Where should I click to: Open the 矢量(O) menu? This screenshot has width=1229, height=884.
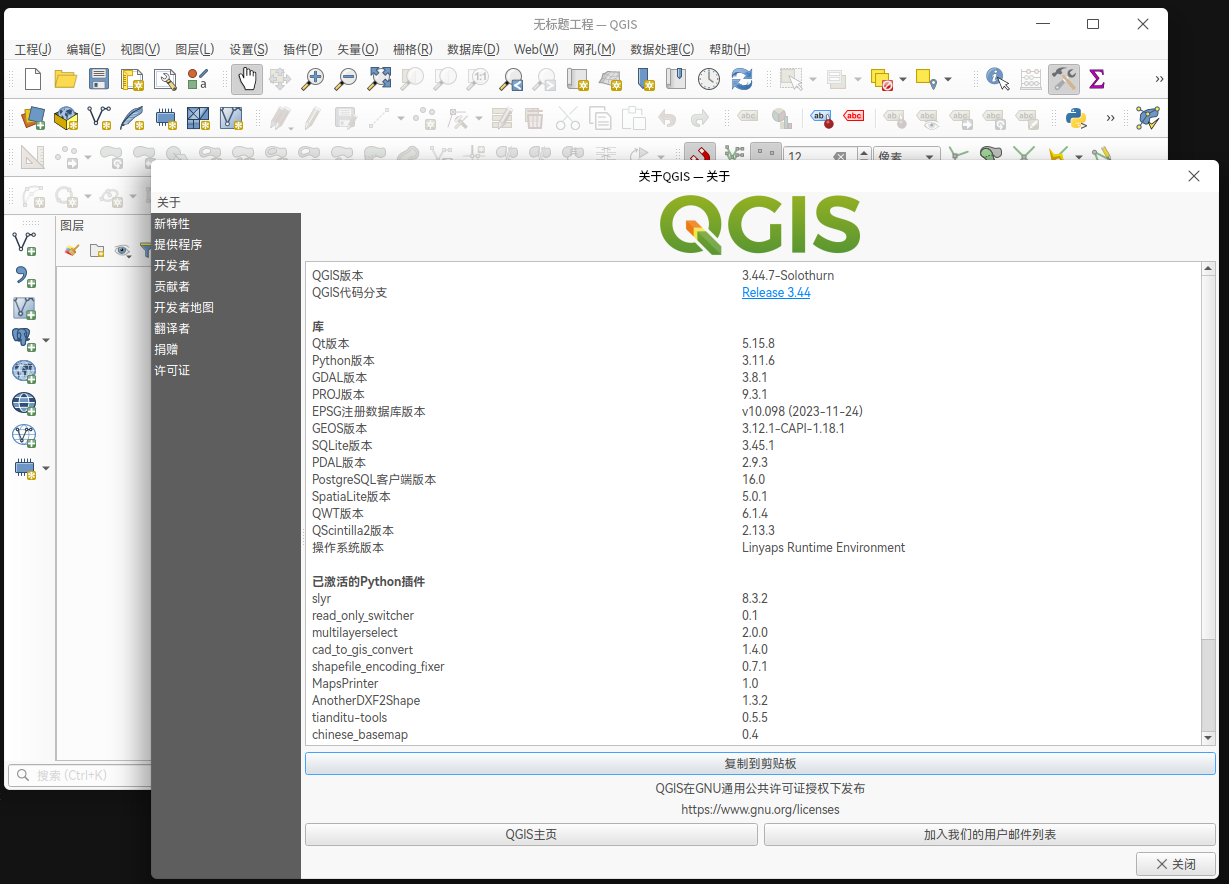(357, 49)
